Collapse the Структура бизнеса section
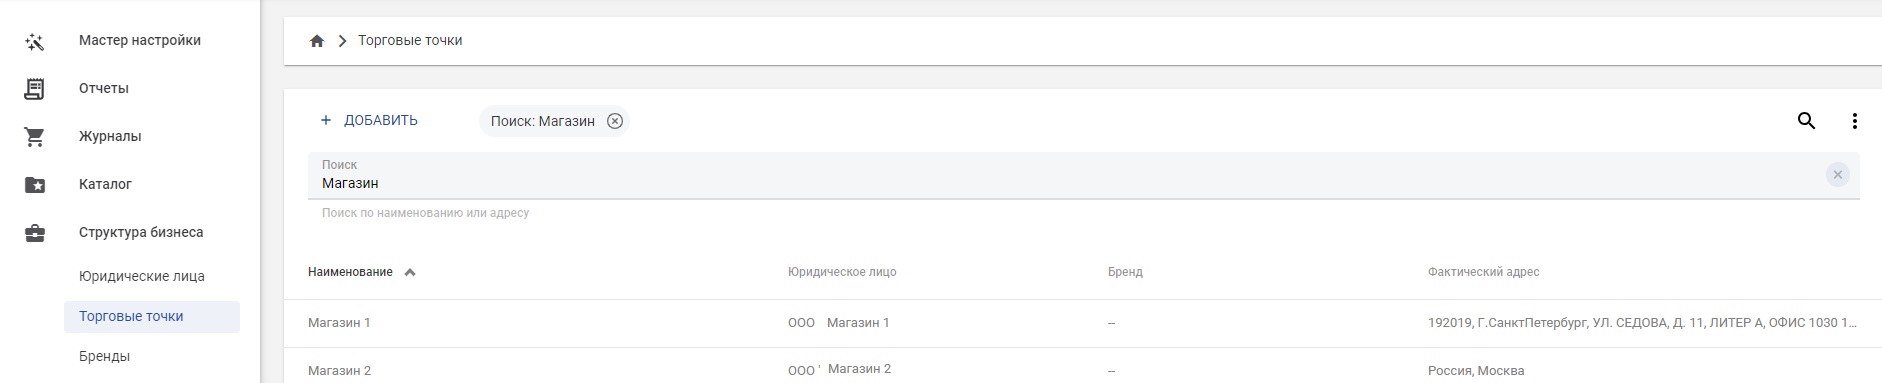The image size is (1882, 383). pyautogui.click(x=141, y=232)
